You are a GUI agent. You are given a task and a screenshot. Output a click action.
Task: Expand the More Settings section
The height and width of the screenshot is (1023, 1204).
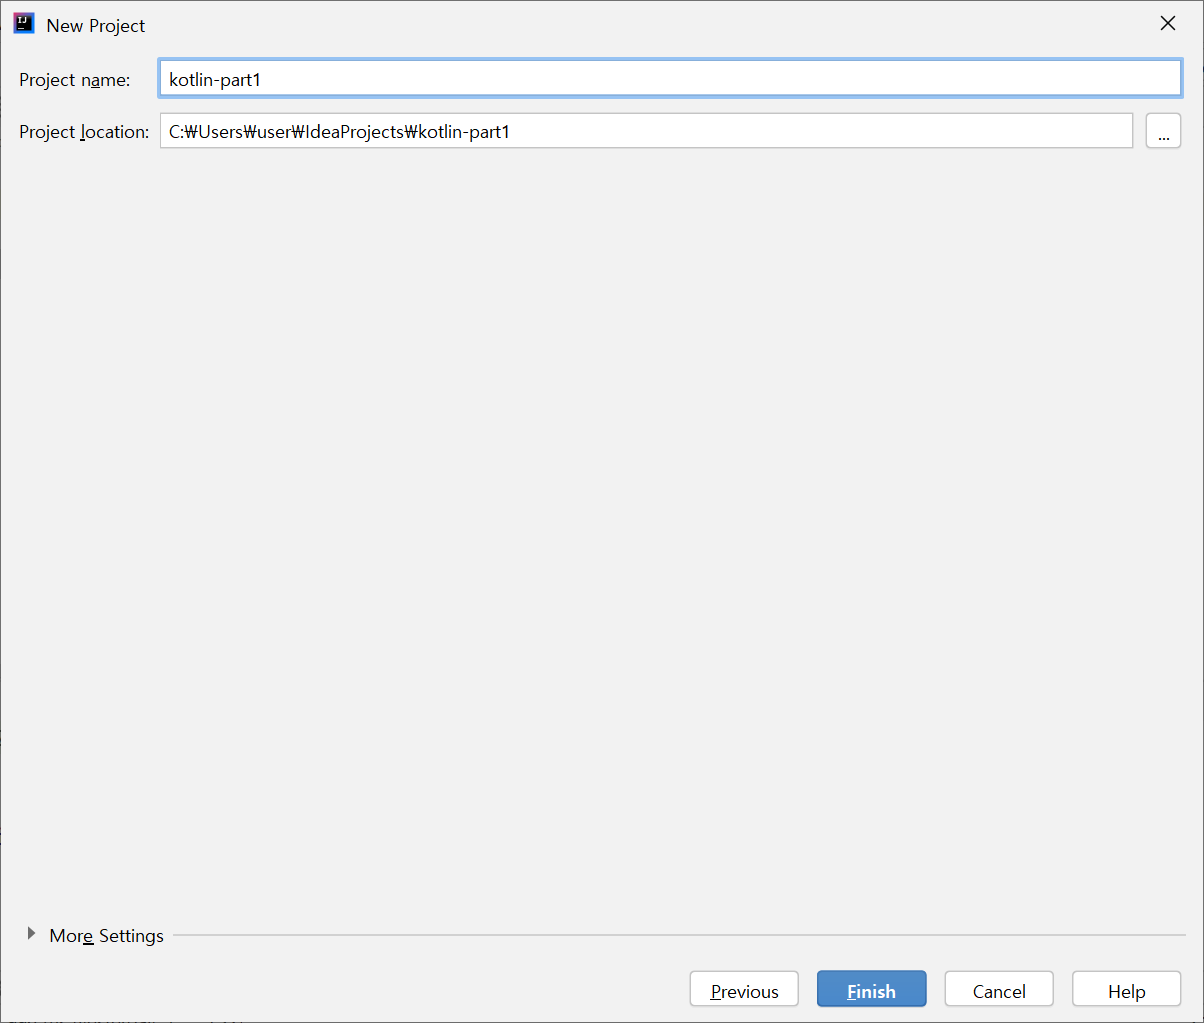96,936
